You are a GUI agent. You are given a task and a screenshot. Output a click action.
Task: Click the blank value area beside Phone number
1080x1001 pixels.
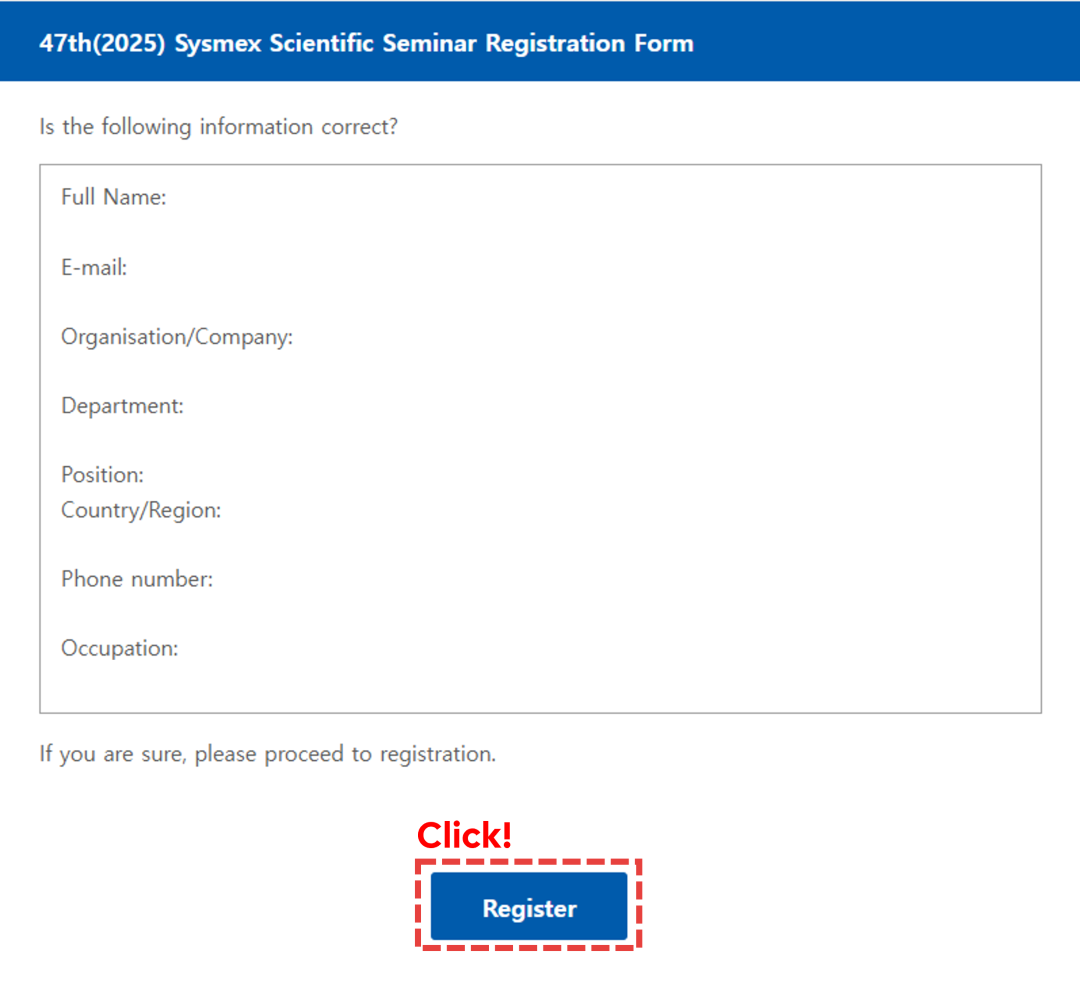point(625,579)
